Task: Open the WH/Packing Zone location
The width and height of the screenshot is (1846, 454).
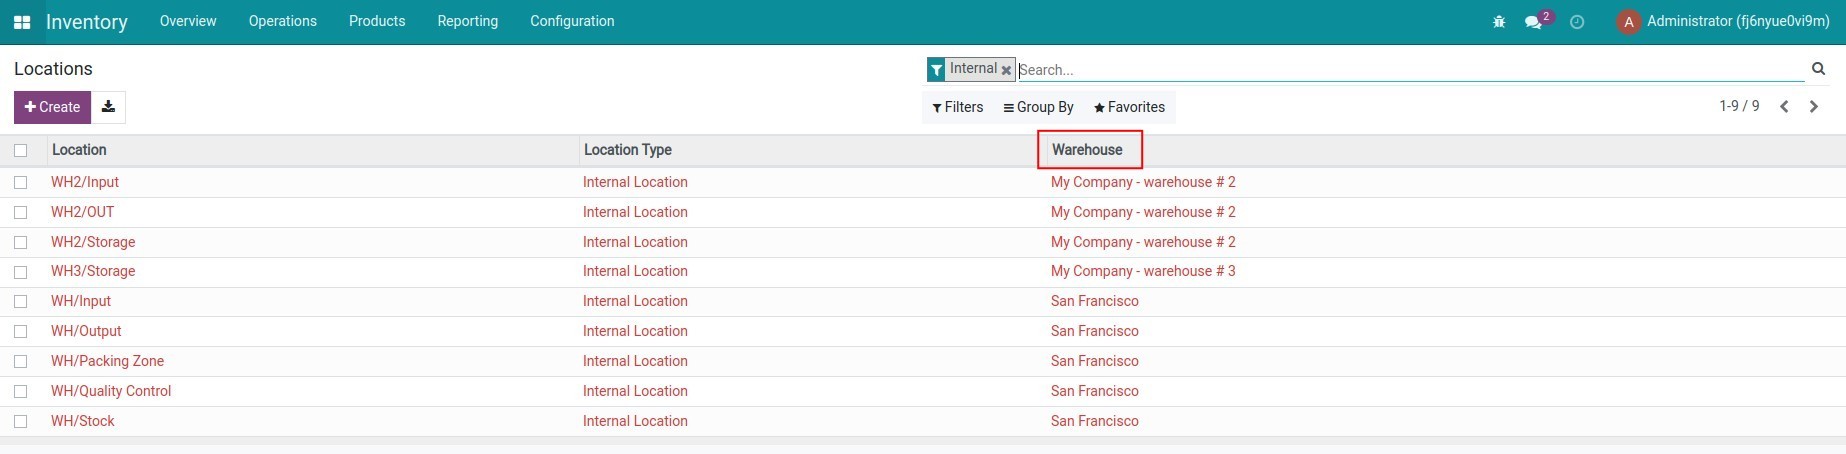Action: click(x=107, y=361)
